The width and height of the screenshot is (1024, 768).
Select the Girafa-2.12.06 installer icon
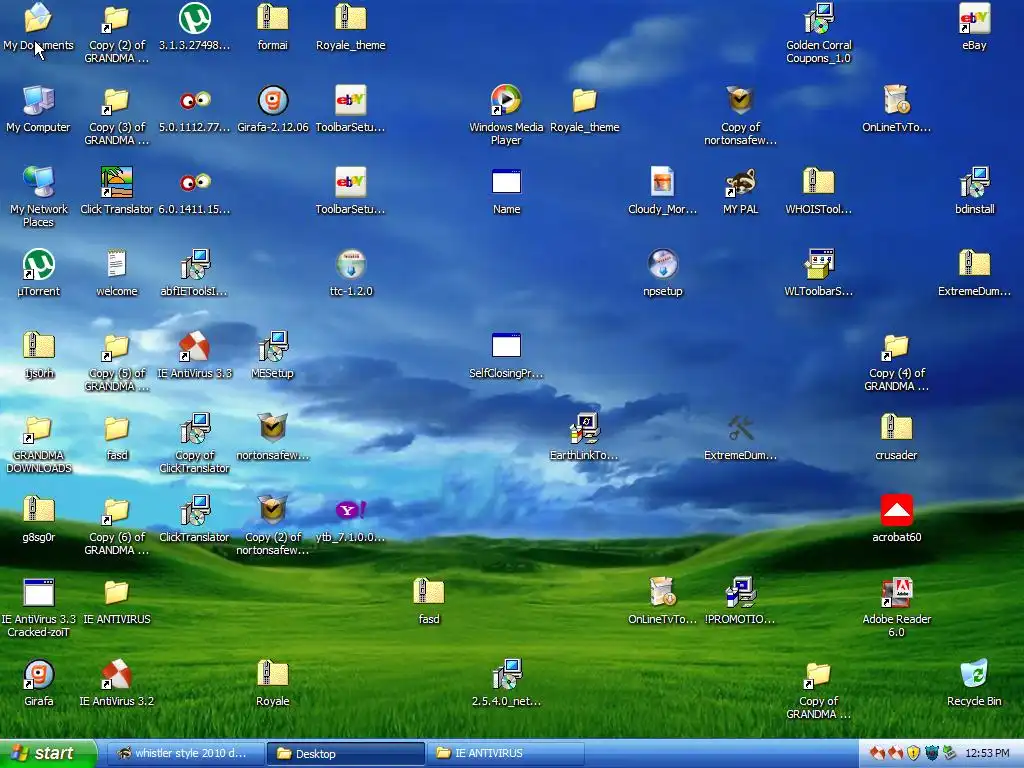272,108
